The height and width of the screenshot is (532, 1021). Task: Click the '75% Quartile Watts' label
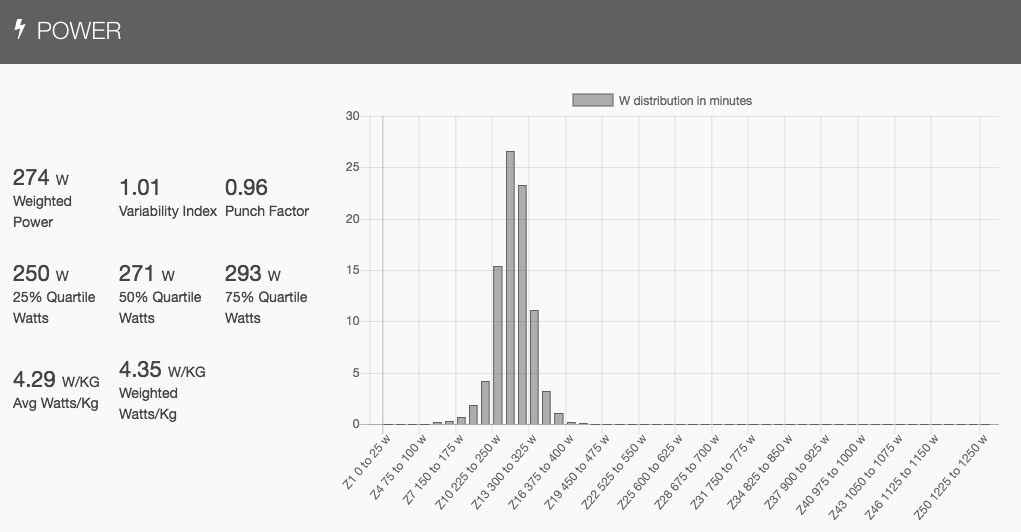tap(266, 307)
